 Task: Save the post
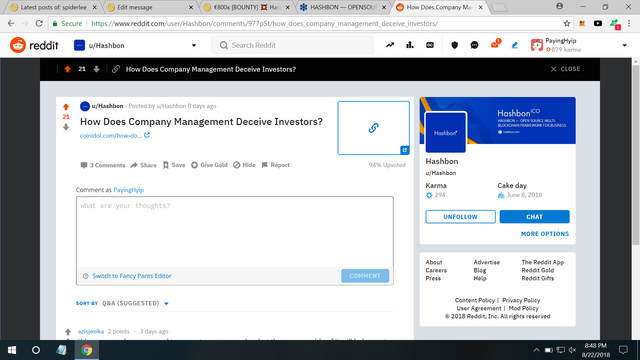coord(174,165)
